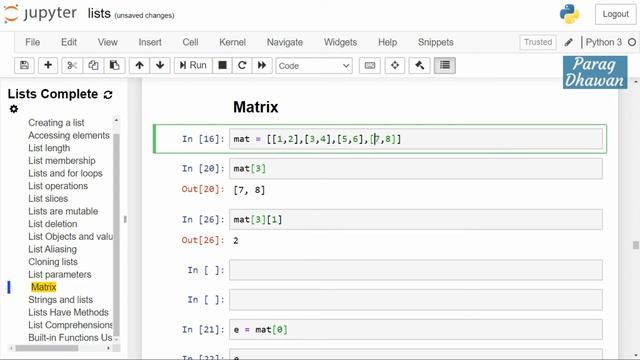Viewport: 640px width, 360px height.
Task: Click the notebook vertical scrollbar thumb
Action: 636,245
